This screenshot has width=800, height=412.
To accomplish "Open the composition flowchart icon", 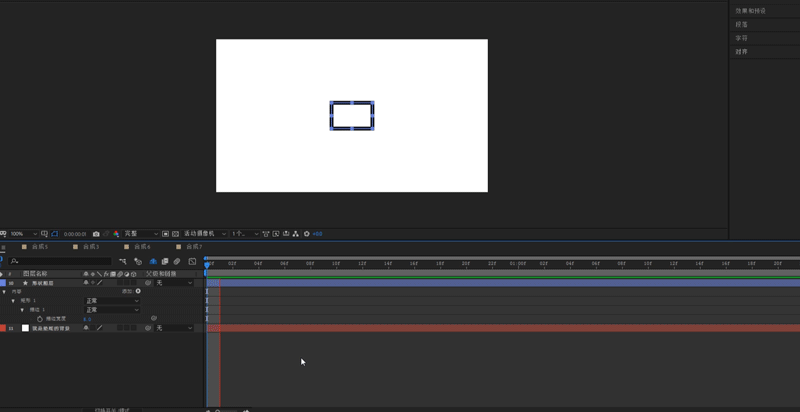I will tap(296, 234).
